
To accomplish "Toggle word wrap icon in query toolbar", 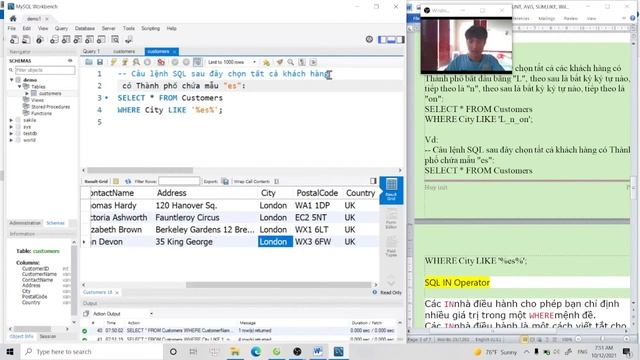I will (x=313, y=62).
